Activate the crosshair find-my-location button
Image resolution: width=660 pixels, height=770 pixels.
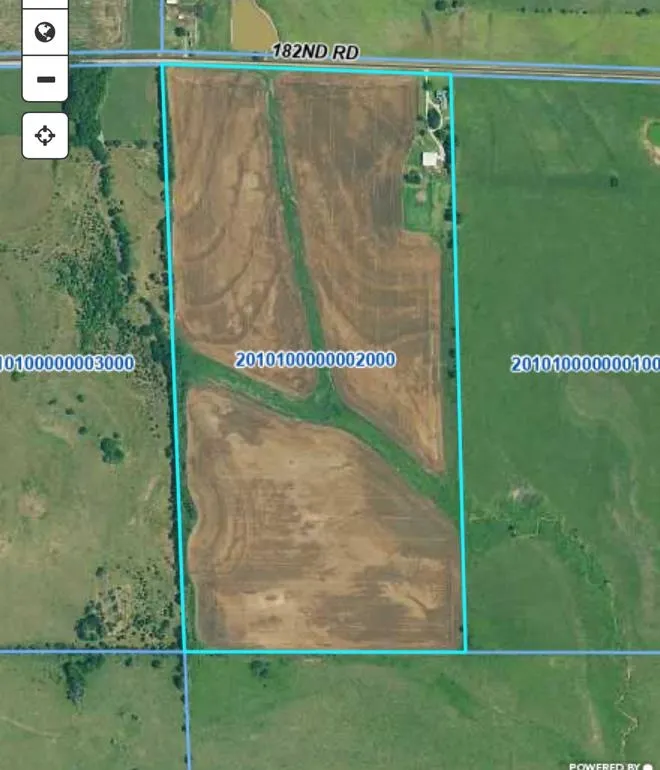point(45,135)
